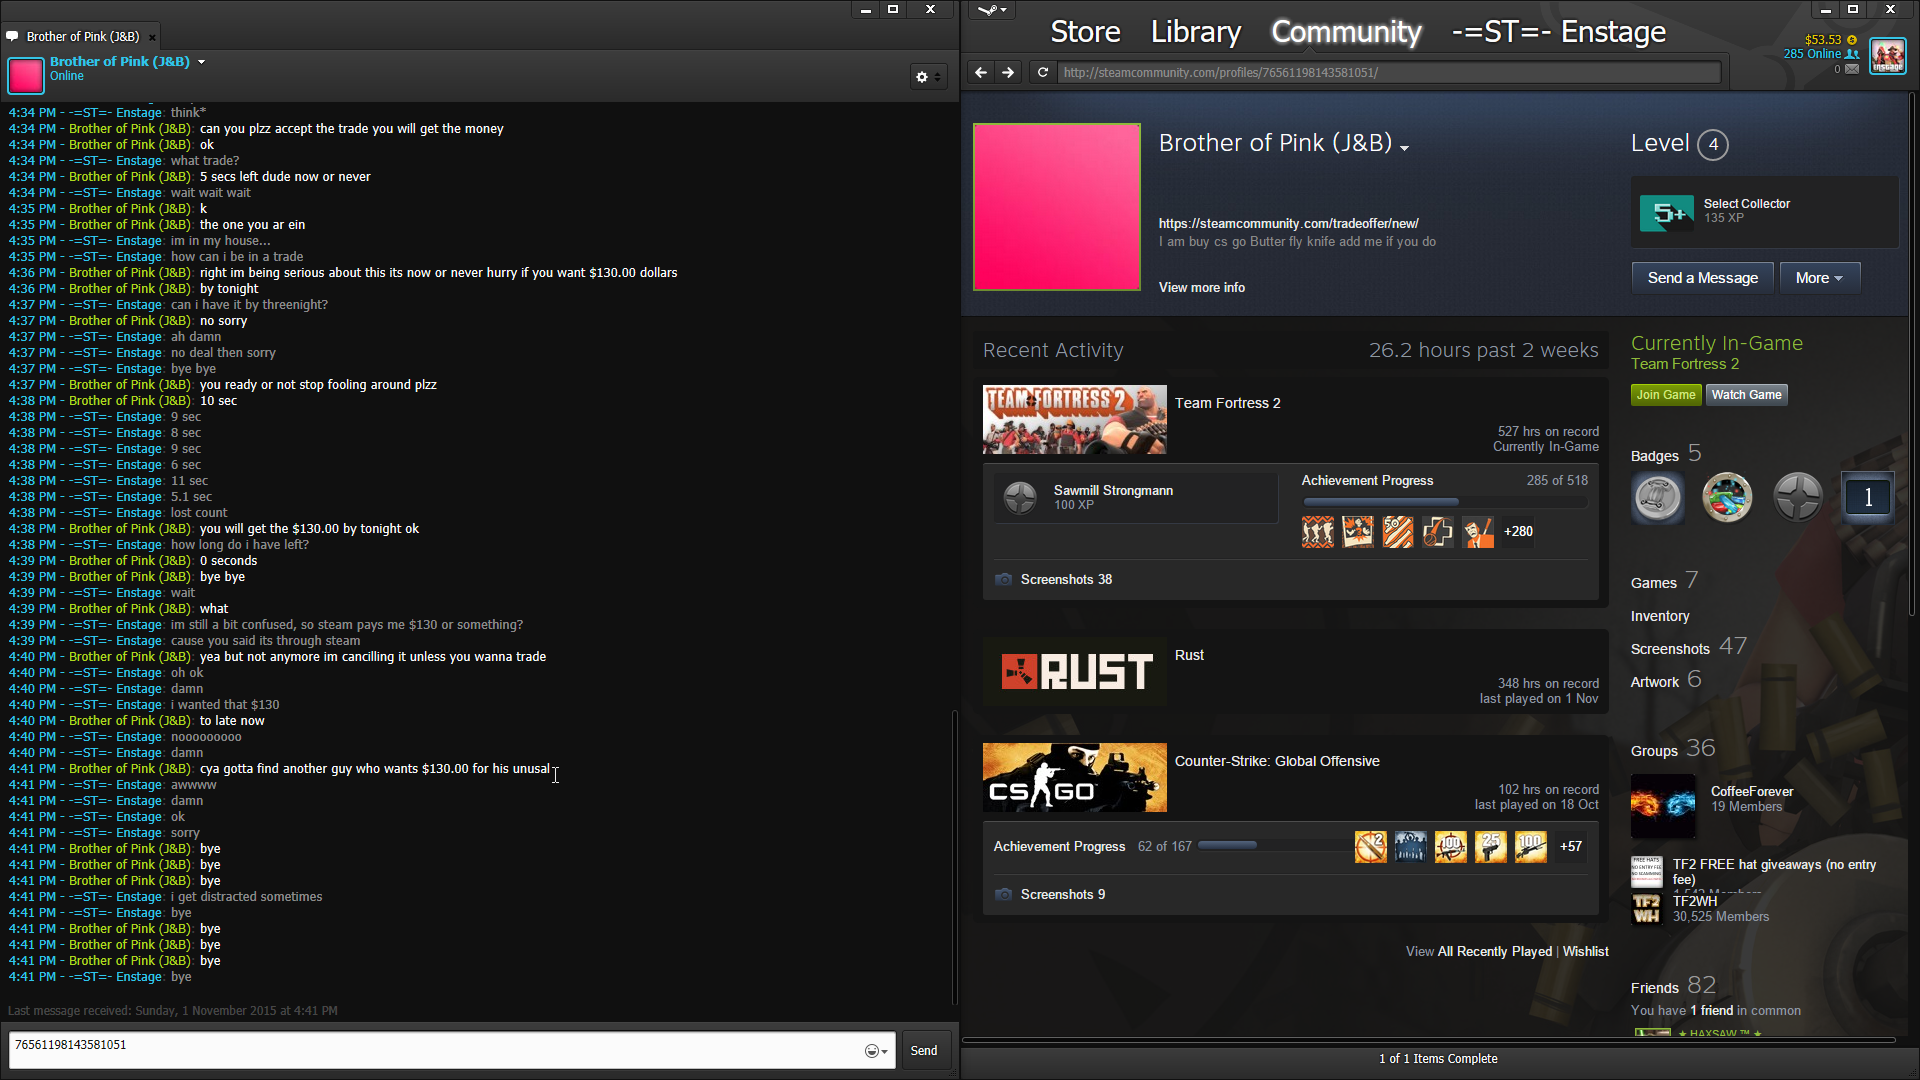Click the Team Fortress 2 thumbnail
This screenshot has height=1080, width=1920.
pyautogui.click(x=1074, y=420)
